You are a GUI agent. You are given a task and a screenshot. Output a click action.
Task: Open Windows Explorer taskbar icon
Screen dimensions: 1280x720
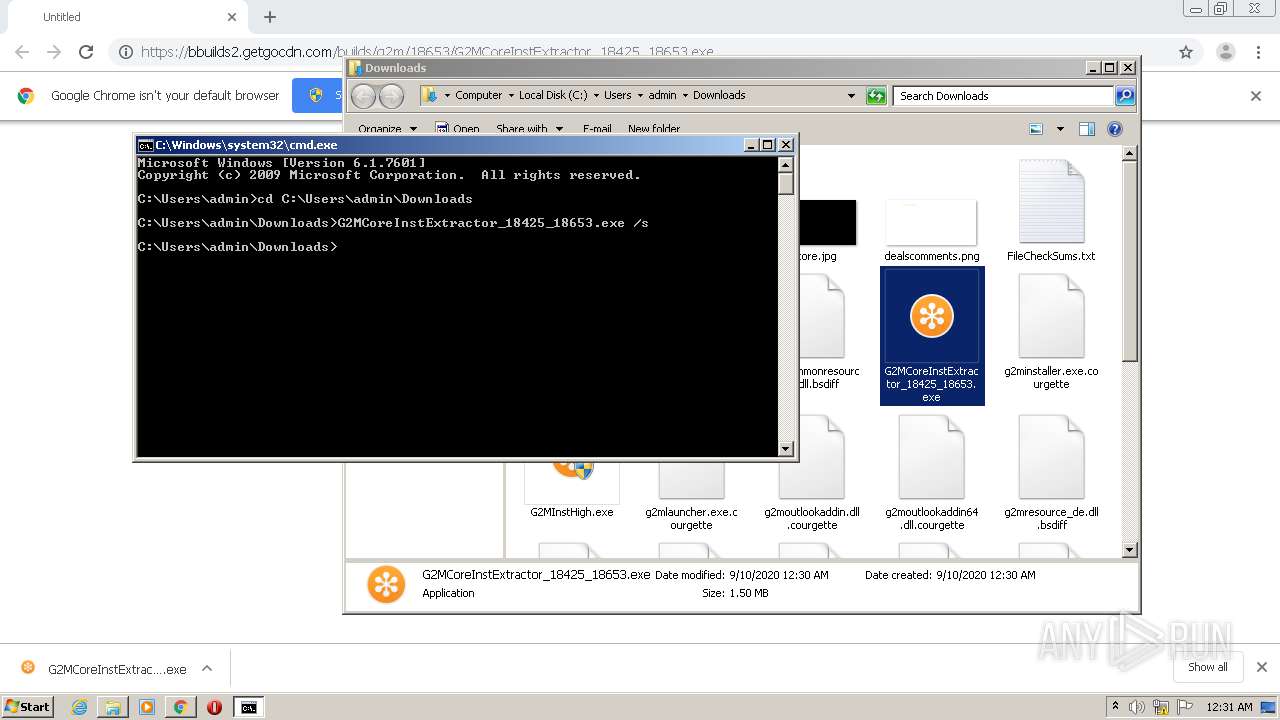click(113, 707)
